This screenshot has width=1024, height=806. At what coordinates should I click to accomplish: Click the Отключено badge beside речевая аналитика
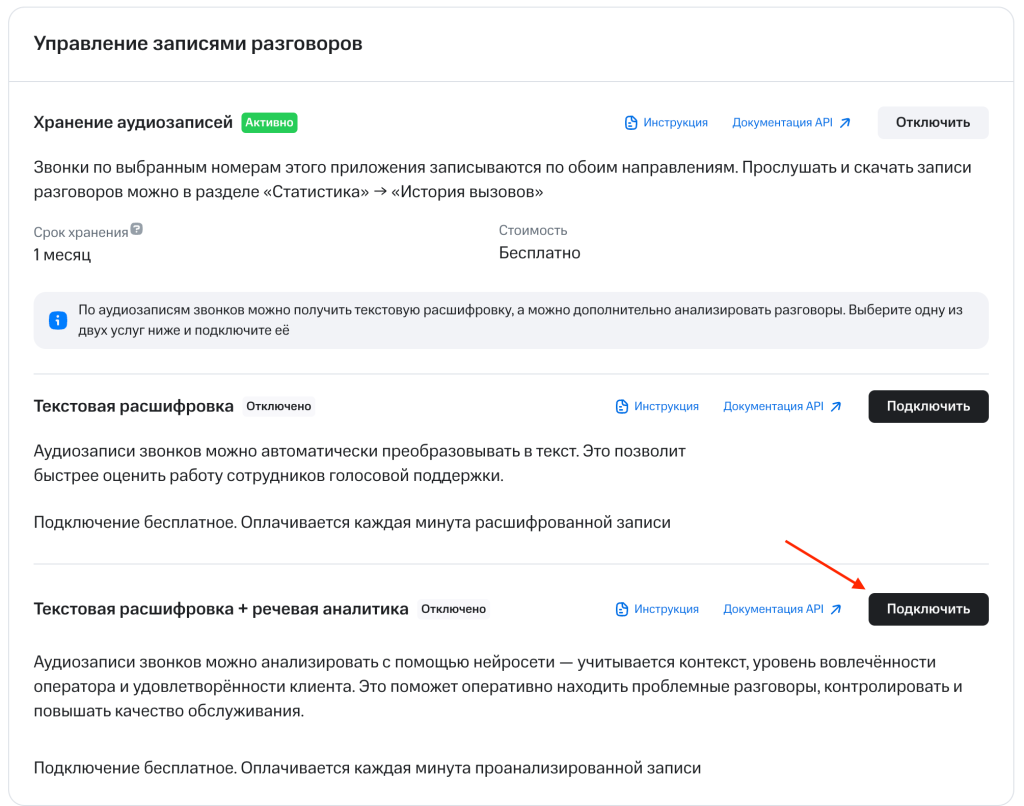point(453,609)
